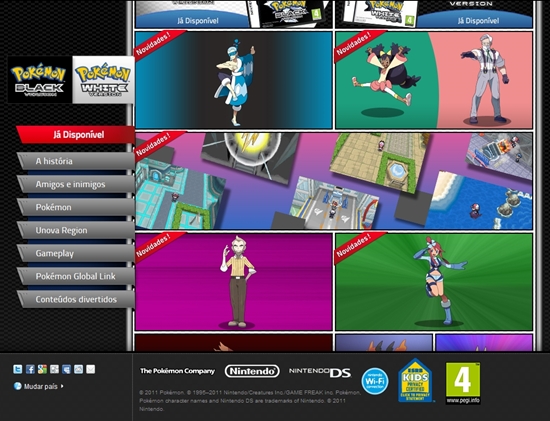Open the Gameplay menu item
550x421 pixels.
click(x=76, y=253)
